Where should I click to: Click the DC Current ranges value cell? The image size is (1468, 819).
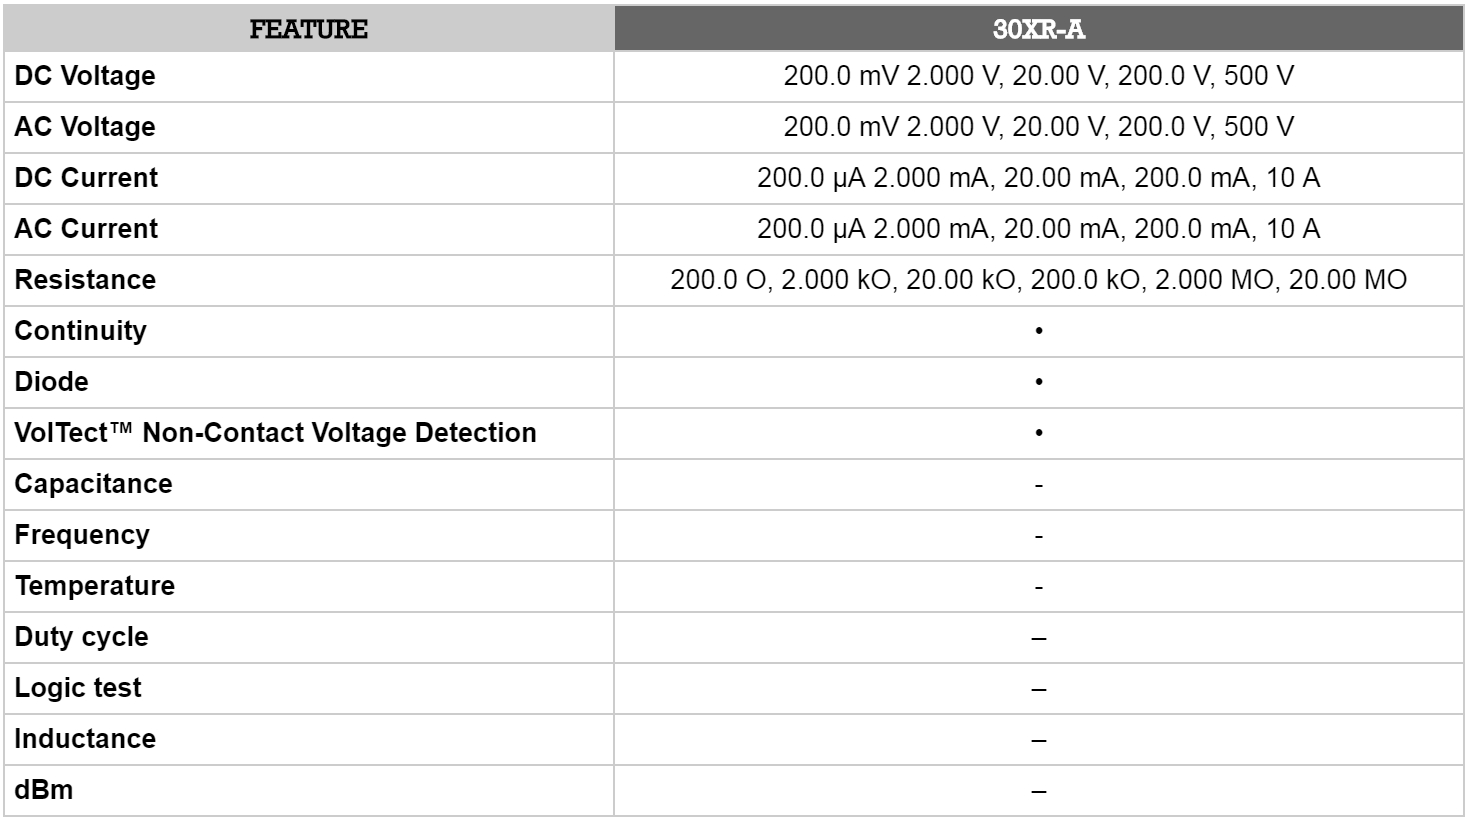1038,178
